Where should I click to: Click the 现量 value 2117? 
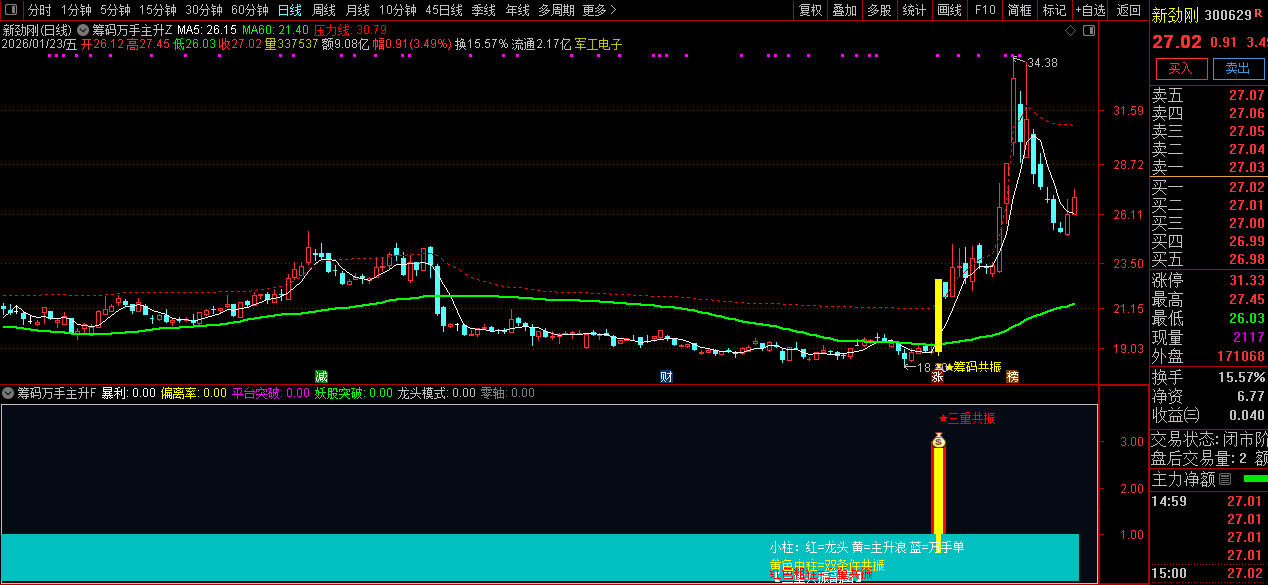[1249, 337]
